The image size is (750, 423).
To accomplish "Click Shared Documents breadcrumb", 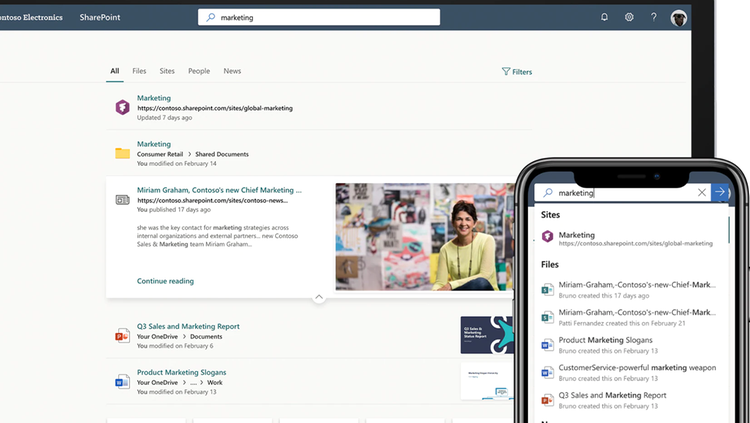I will click(x=221, y=154).
